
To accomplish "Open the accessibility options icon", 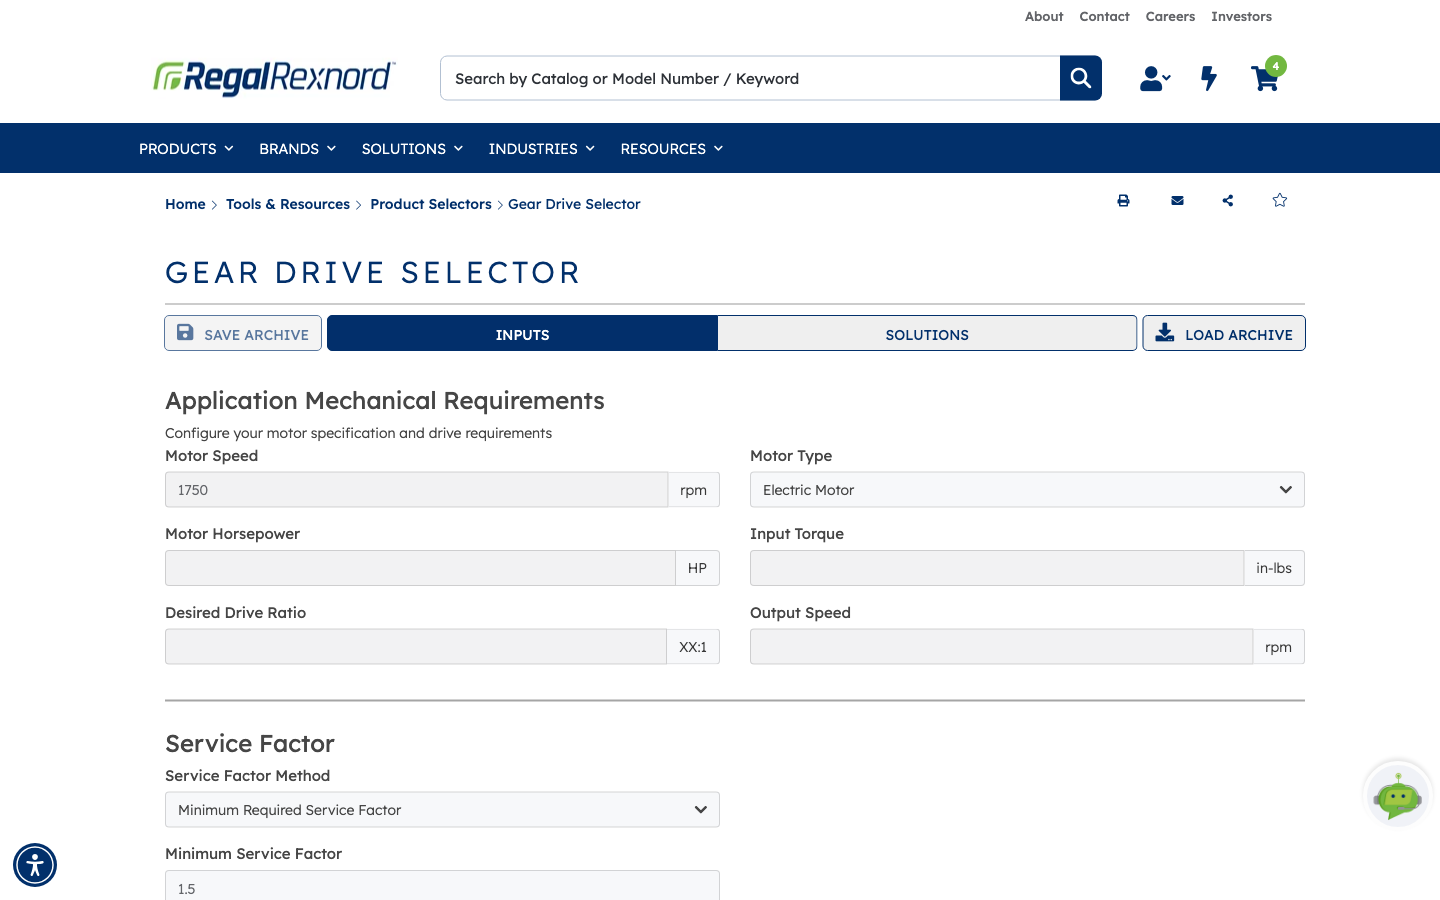I will [x=35, y=865].
